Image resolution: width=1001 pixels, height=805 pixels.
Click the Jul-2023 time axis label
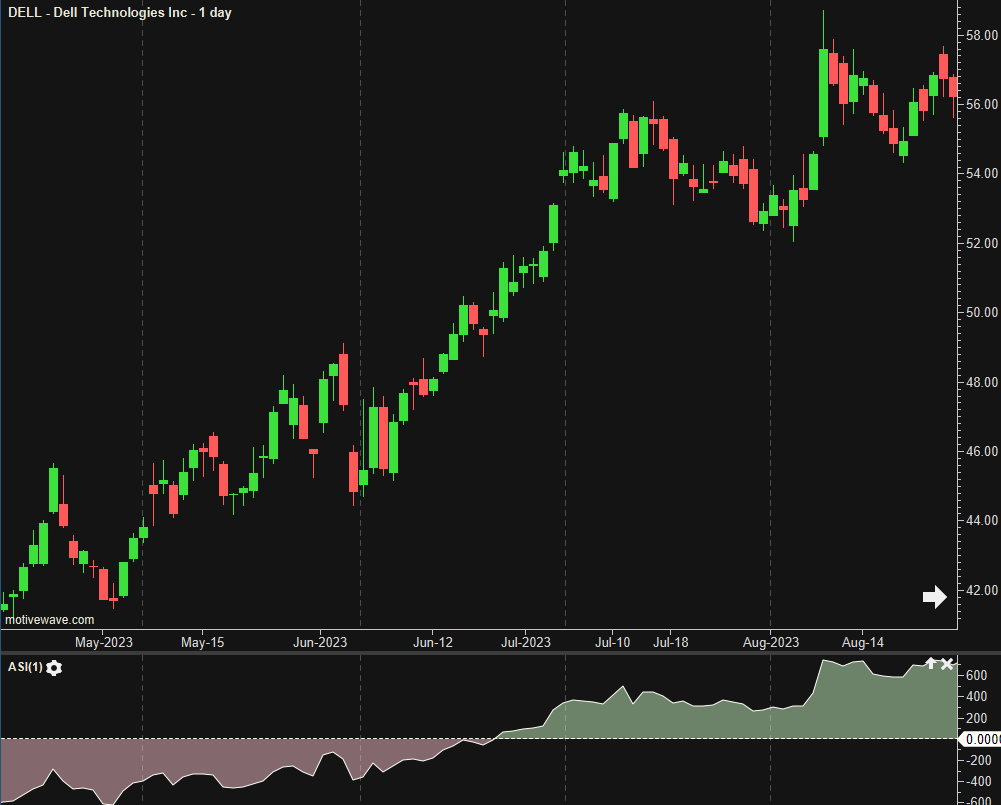point(526,642)
